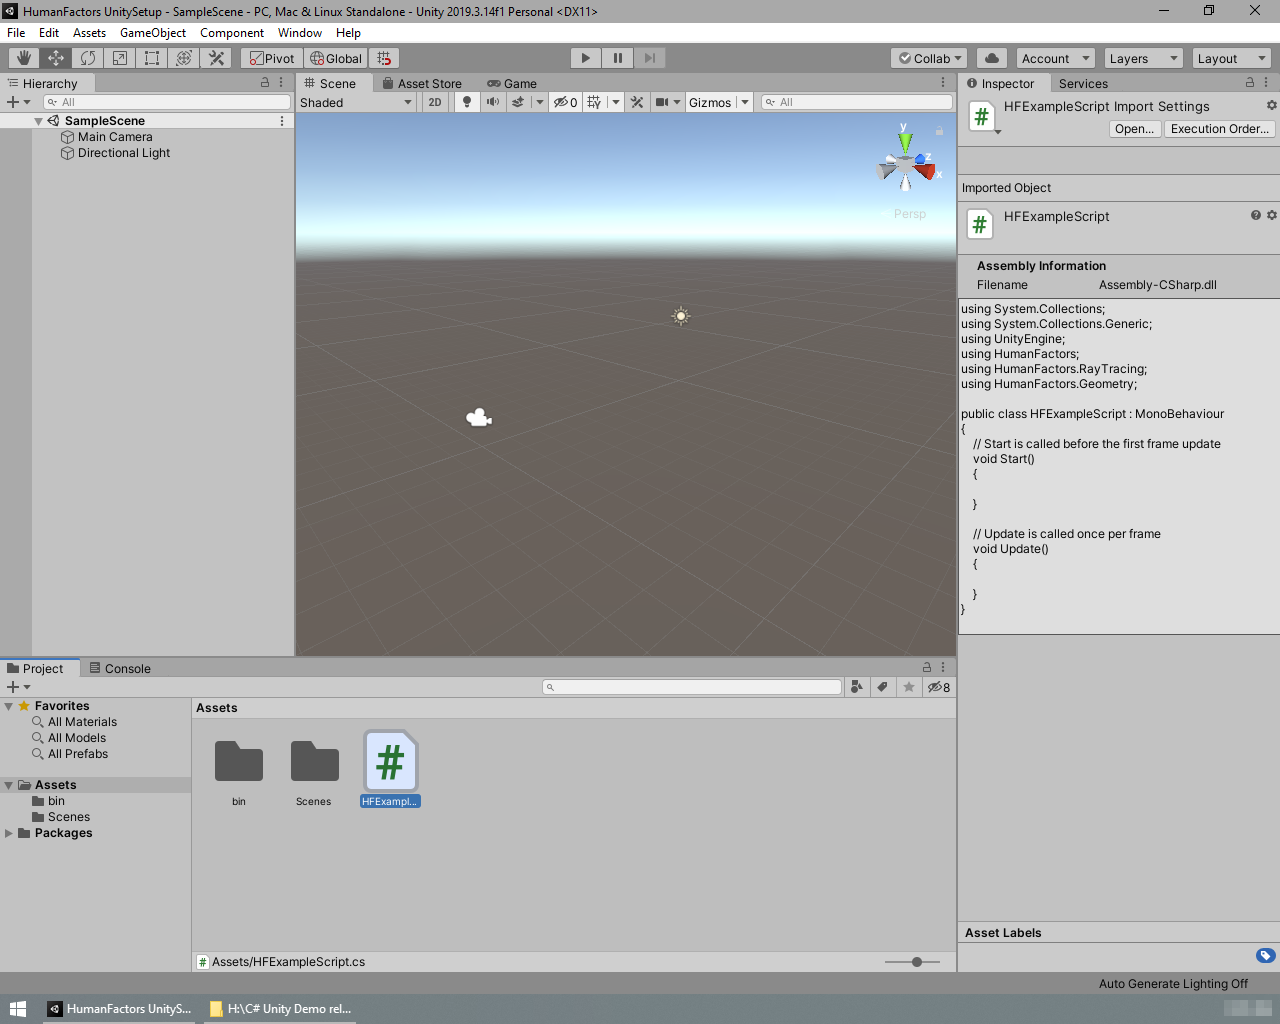Click save search star icon
1280x1024 pixels.
point(908,687)
